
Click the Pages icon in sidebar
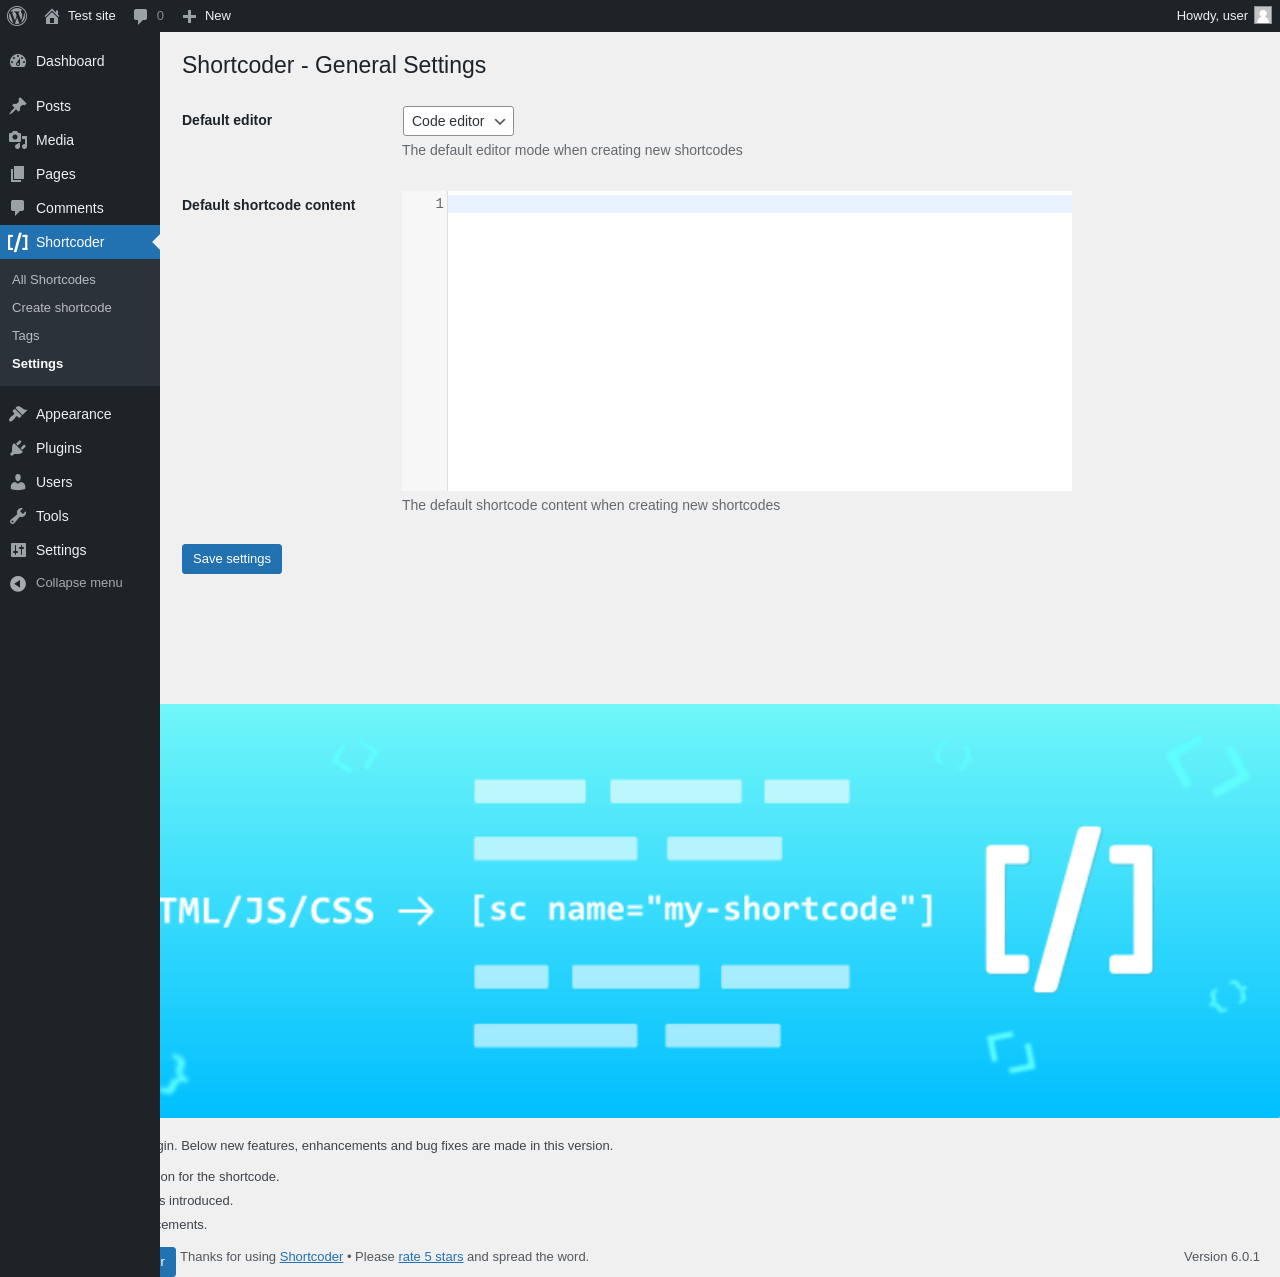[18, 174]
